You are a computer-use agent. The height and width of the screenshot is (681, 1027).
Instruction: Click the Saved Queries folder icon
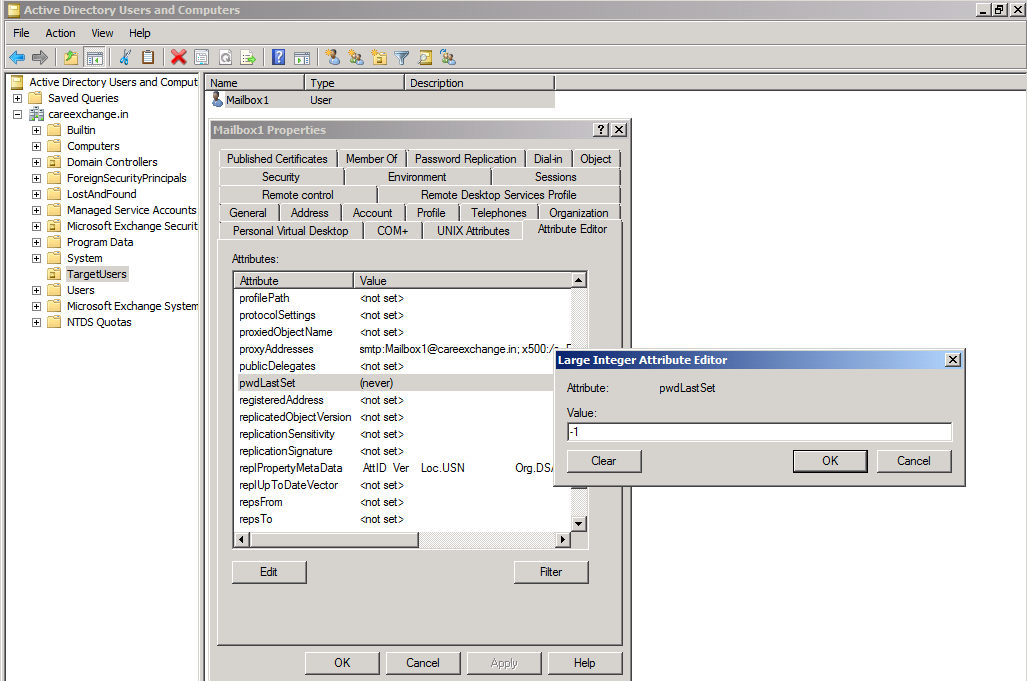(x=35, y=98)
